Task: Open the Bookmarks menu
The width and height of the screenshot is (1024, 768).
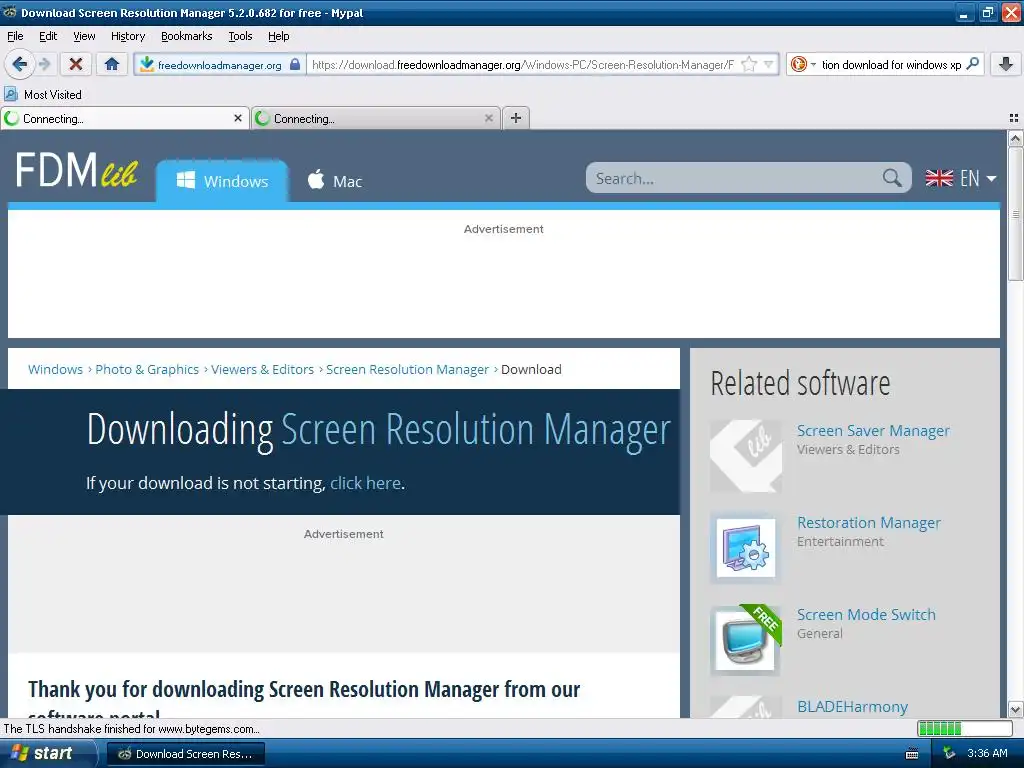Action: click(186, 36)
